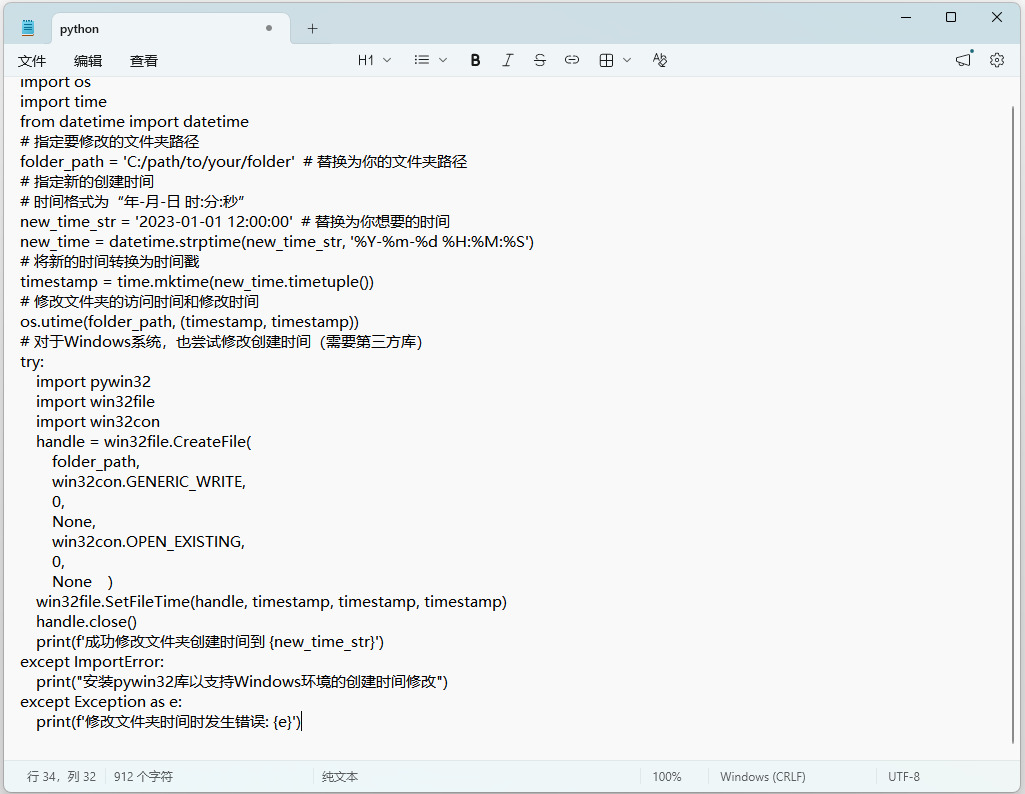Click the win32con.GENERIC_WRITE, line
This screenshot has height=794, width=1025.
149,482
